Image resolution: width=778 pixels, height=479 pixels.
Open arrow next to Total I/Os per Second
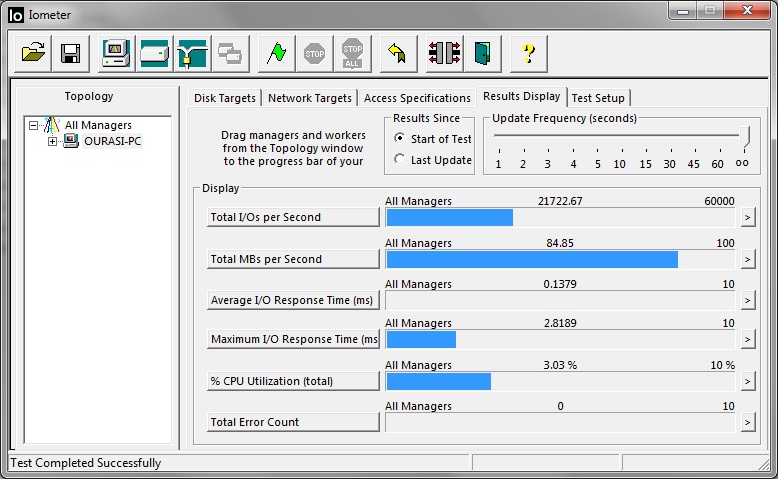click(x=748, y=217)
